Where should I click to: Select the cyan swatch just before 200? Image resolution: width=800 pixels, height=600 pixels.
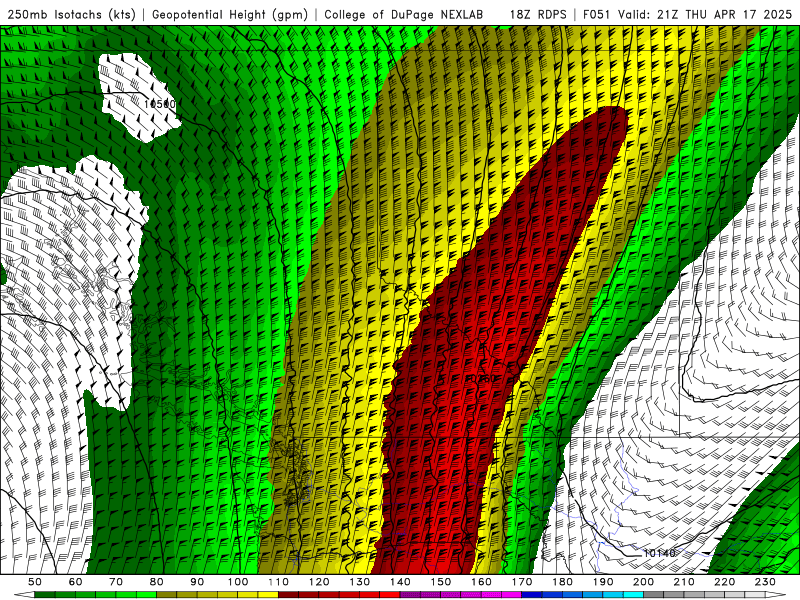(x=633, y=595)
